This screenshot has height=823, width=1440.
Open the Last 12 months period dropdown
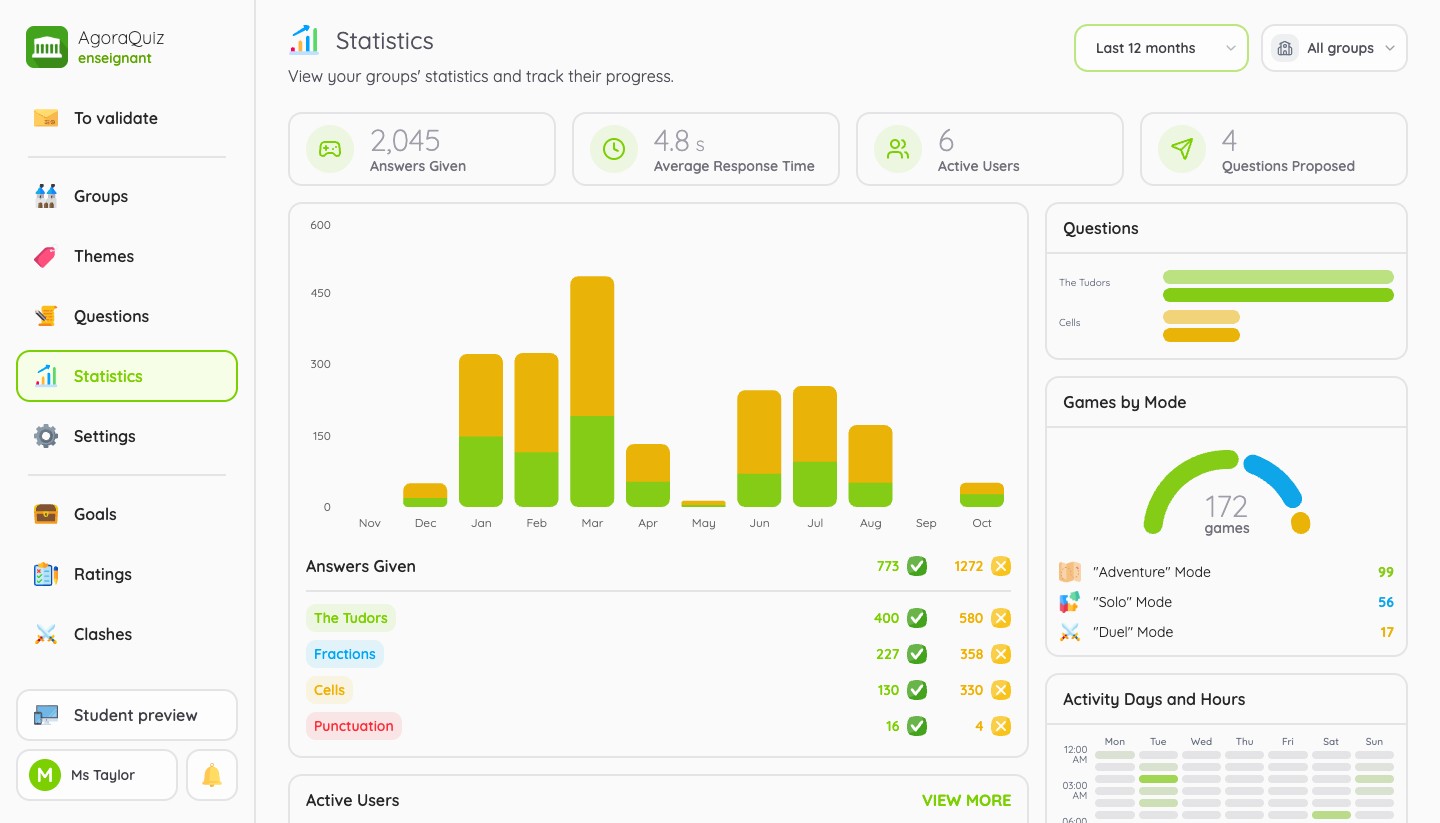tap(1161, 48)
